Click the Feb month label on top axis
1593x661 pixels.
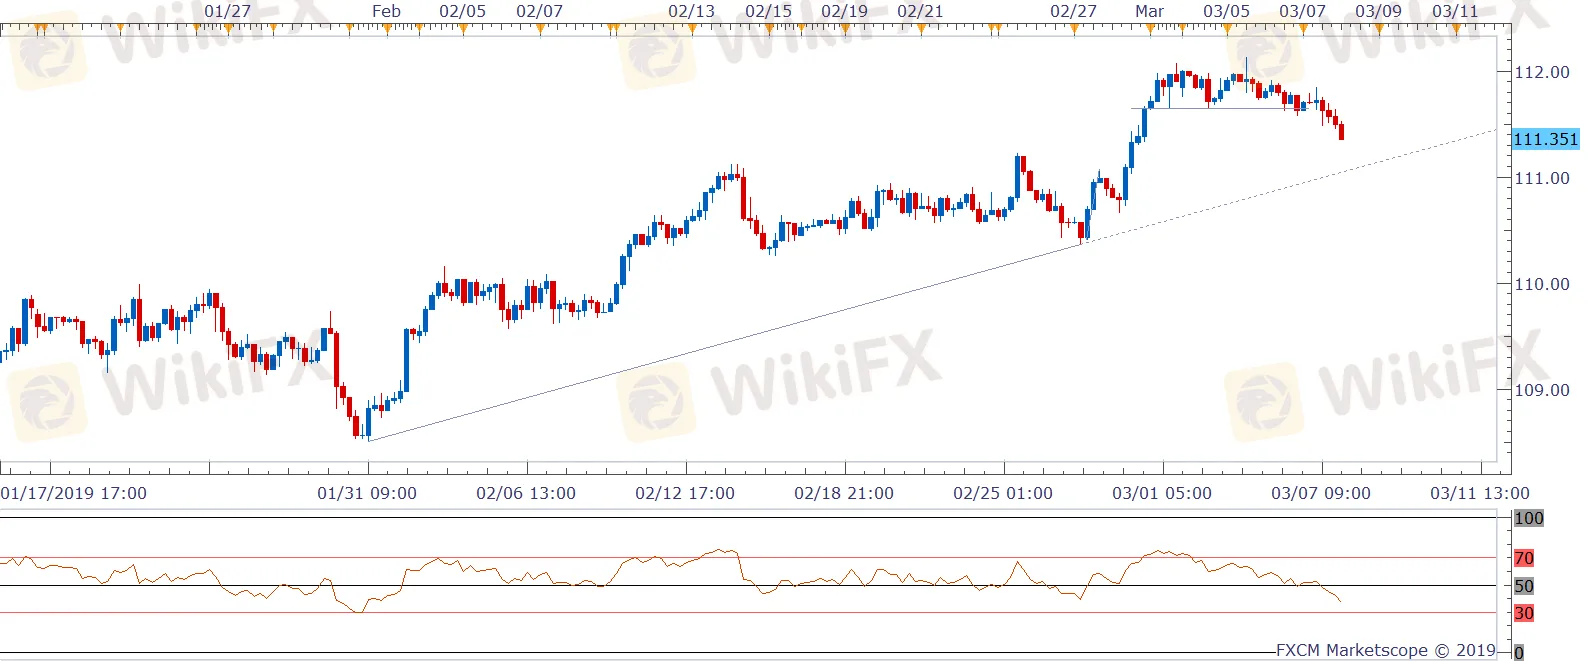tap(387, 11)
